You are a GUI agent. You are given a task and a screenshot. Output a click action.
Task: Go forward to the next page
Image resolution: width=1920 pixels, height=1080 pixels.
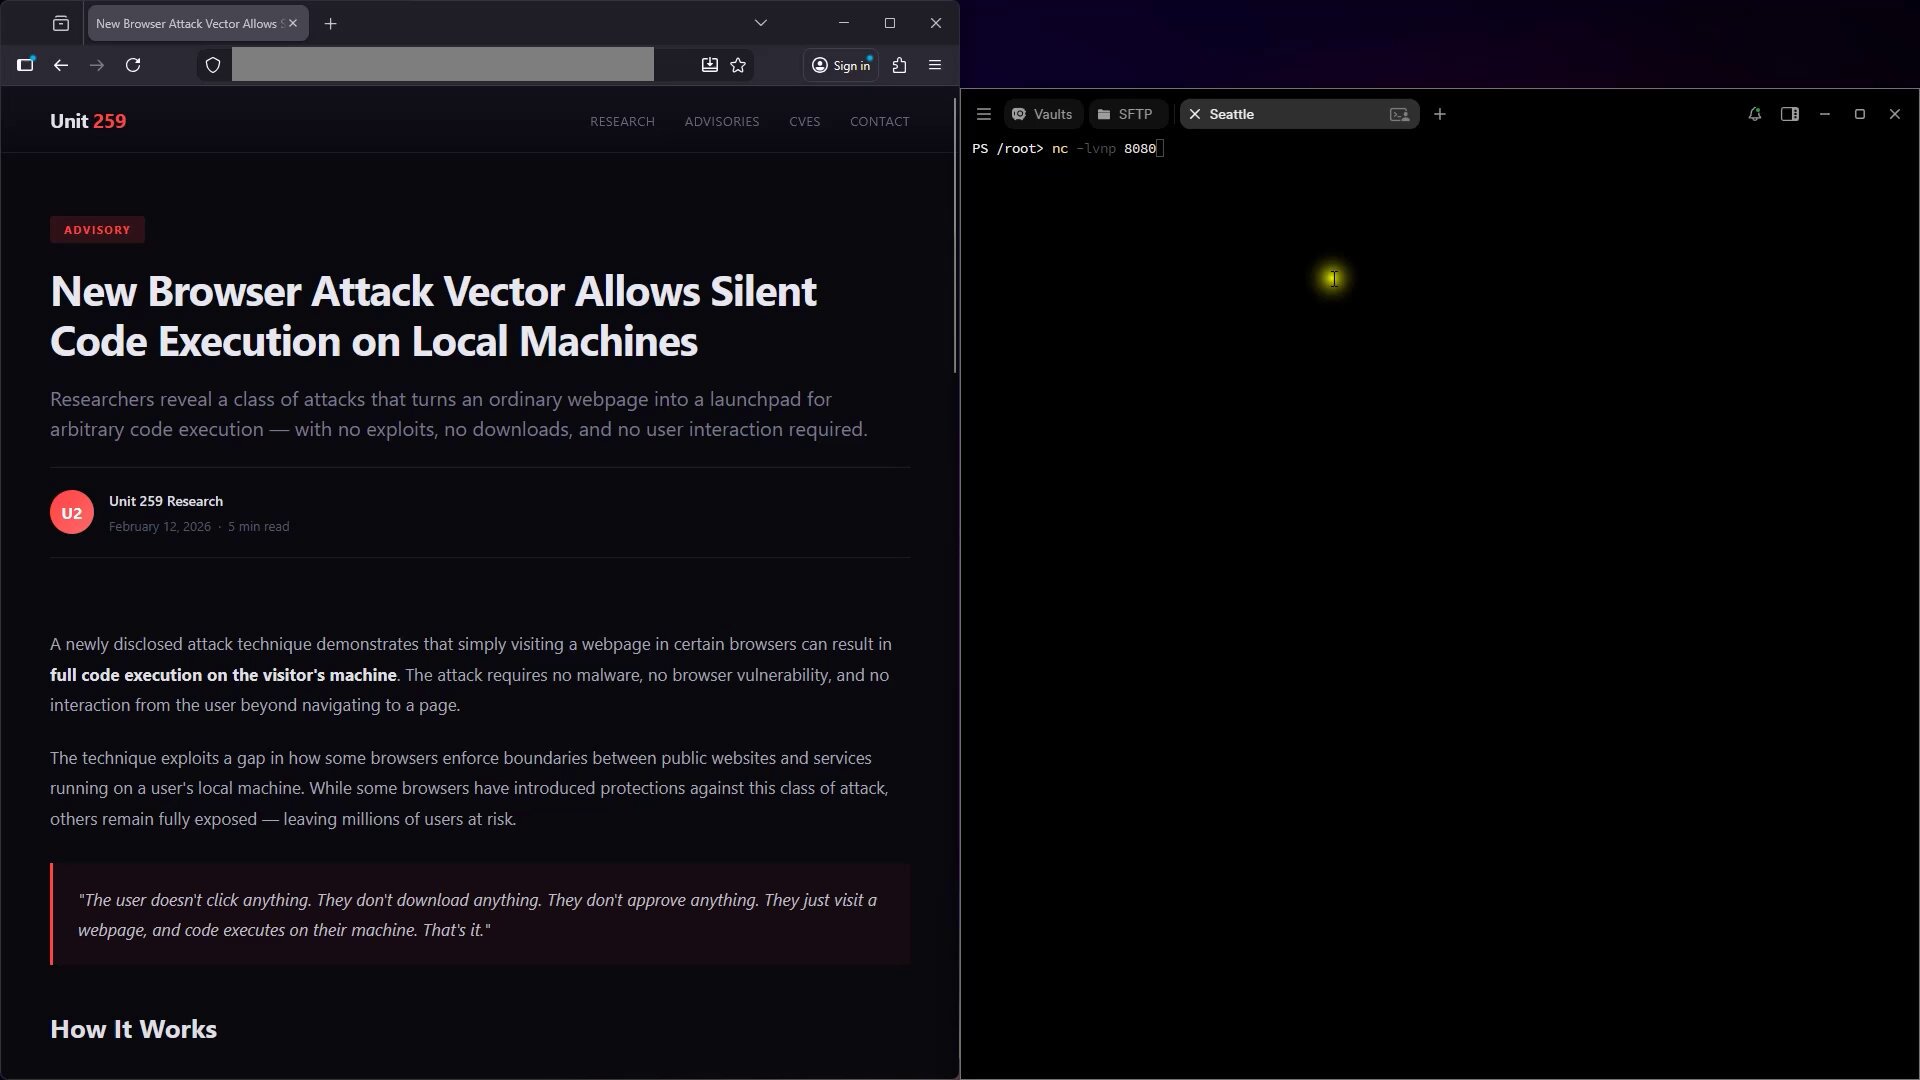[97, 65]
